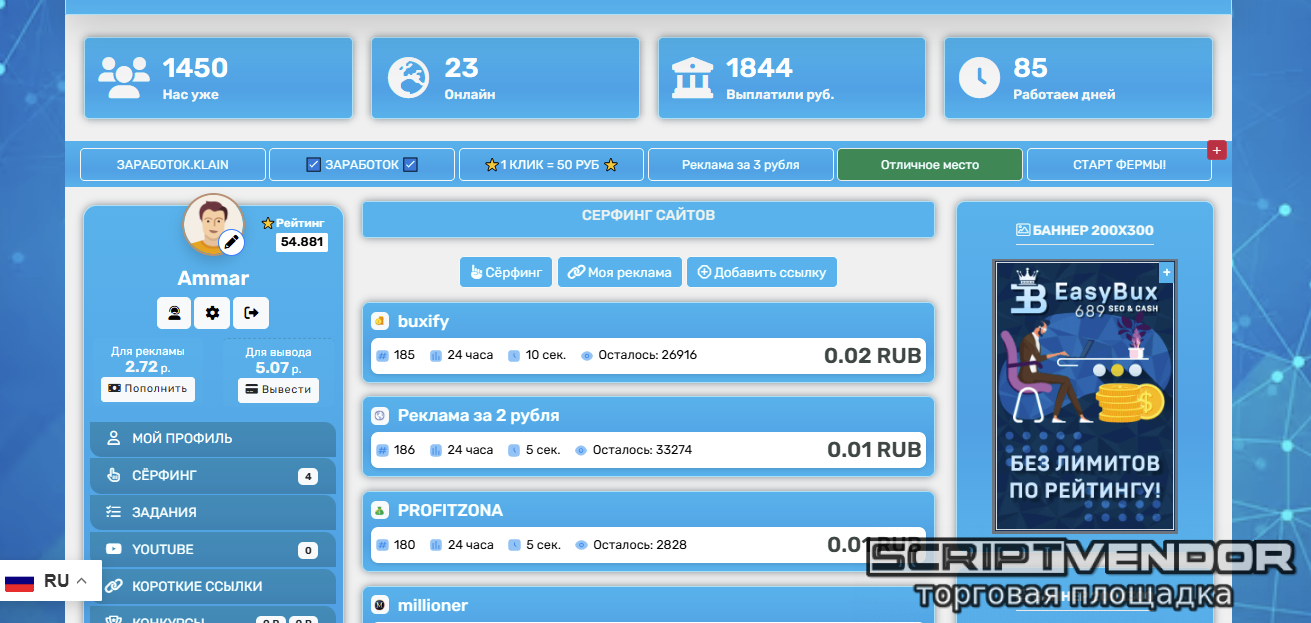This screenshot has height=623, width=1311.
Task: Click the image icon beside БАННЕР 200X300
Action: (1023, 230)
